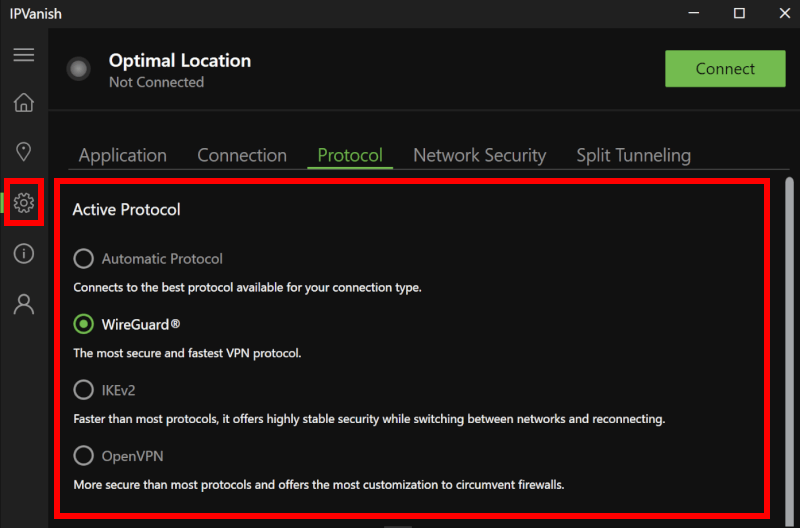Maximize the IPVanish window

click(739, 13)
